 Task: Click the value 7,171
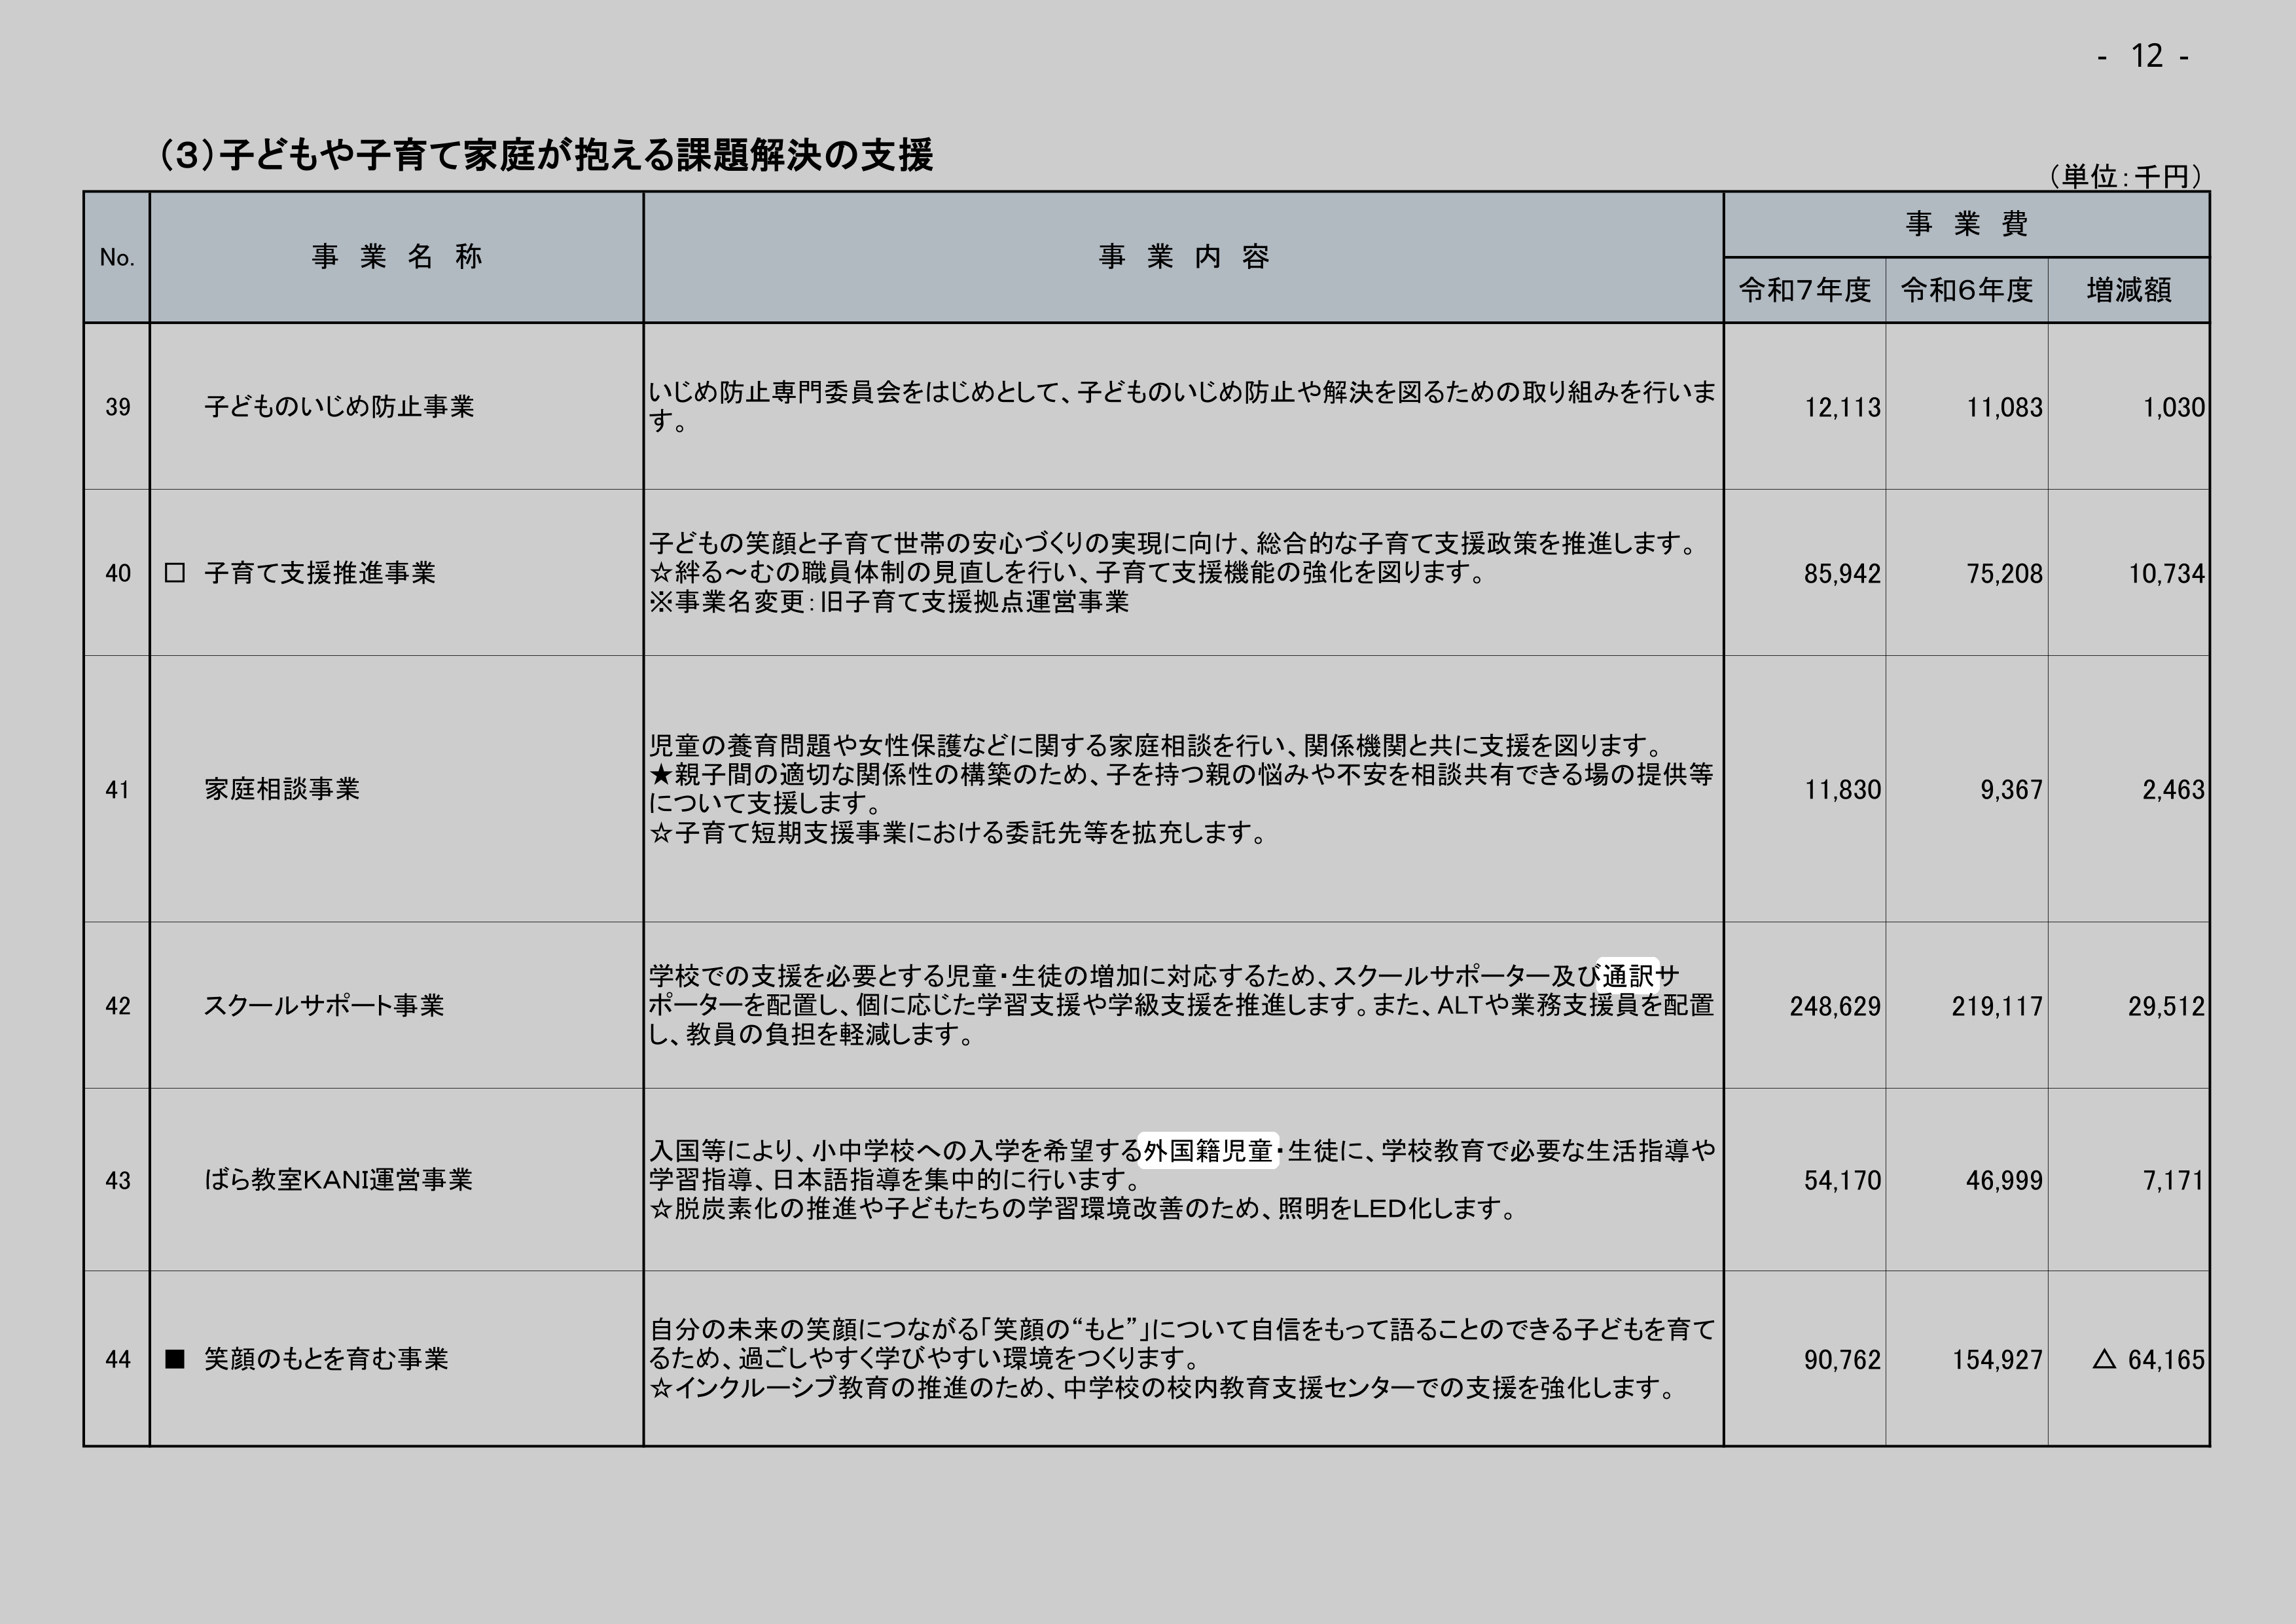[x=2173, y=1181]
